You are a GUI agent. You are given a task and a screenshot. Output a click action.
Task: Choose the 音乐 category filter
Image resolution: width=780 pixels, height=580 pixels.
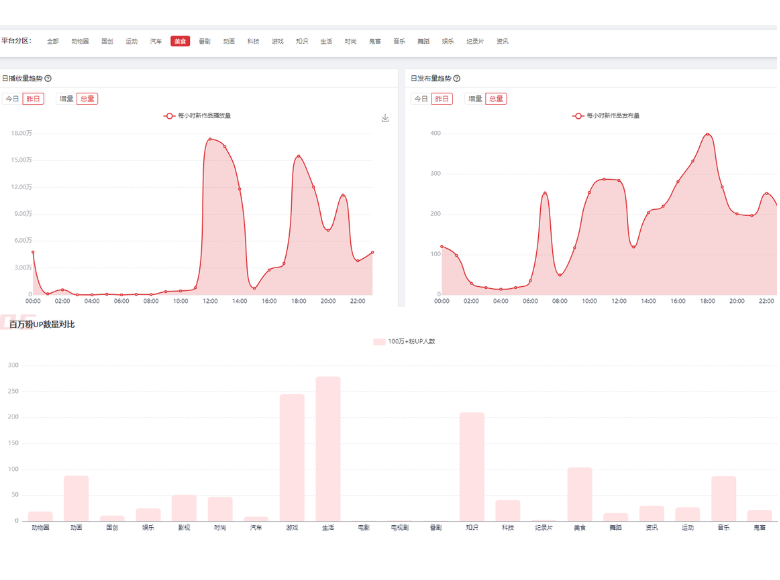[x=399, y=41]
